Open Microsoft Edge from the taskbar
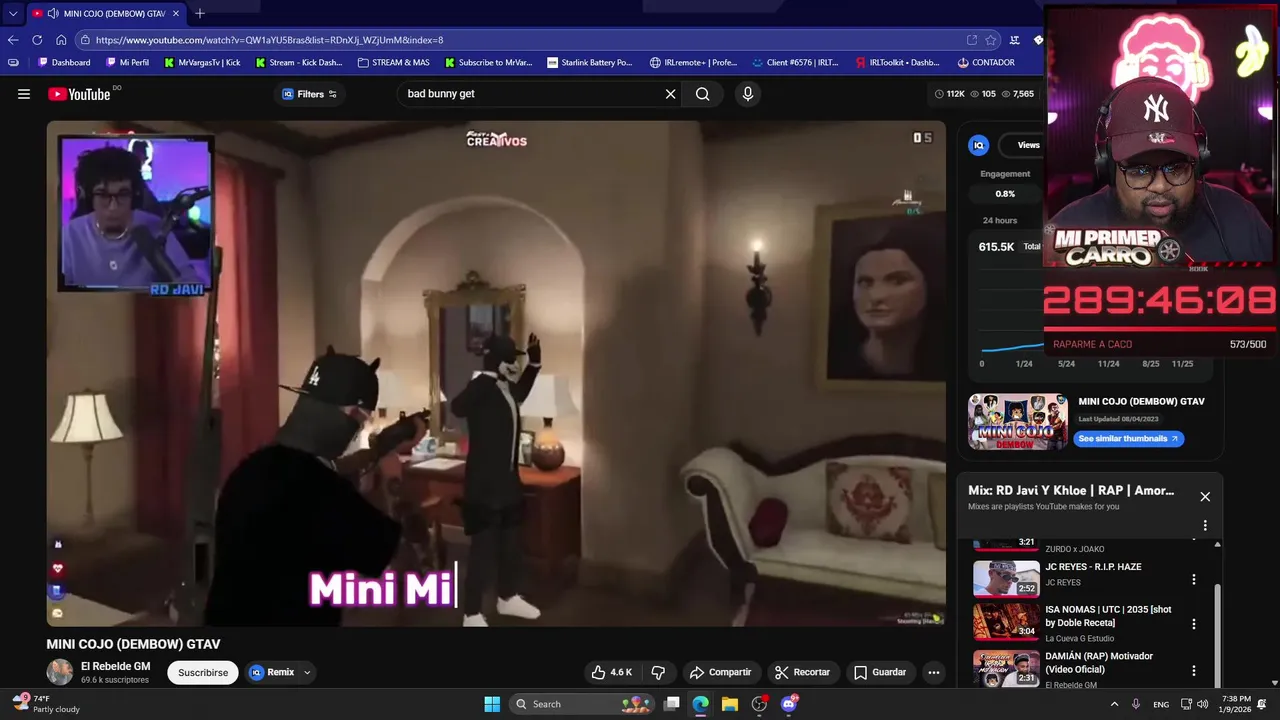The height and width of the screenshot is (720, 1280). pyautogui.click(x=701, y=704)
